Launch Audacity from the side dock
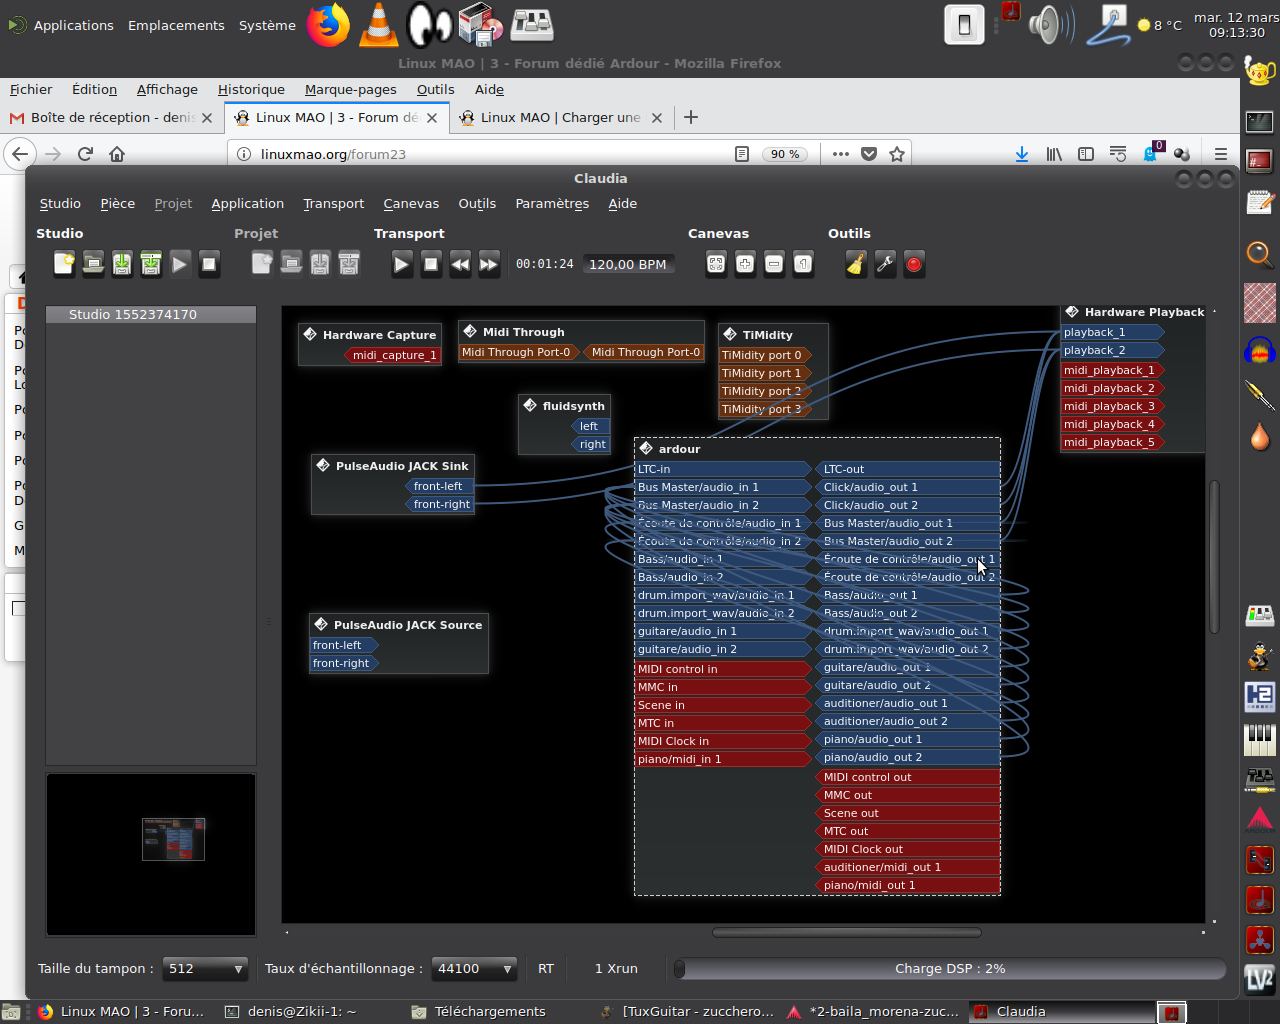This screenshot has height=1024, width=1280. [1260, 352]
